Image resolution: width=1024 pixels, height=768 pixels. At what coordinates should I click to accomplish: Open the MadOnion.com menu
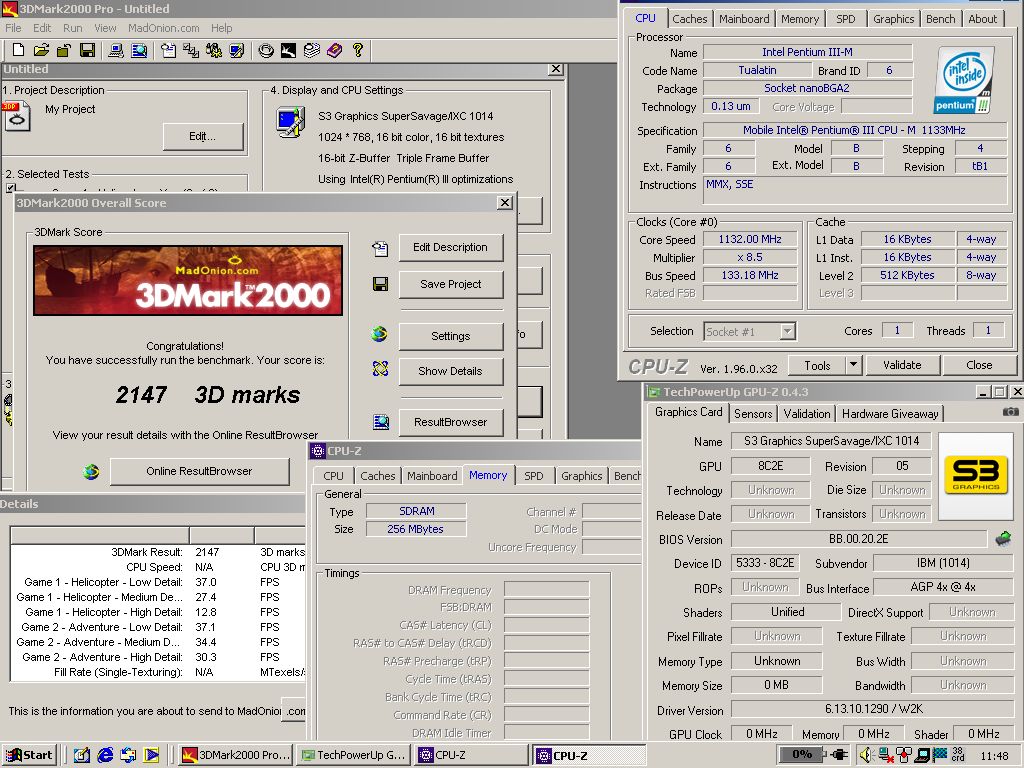(x=163, y=28)
